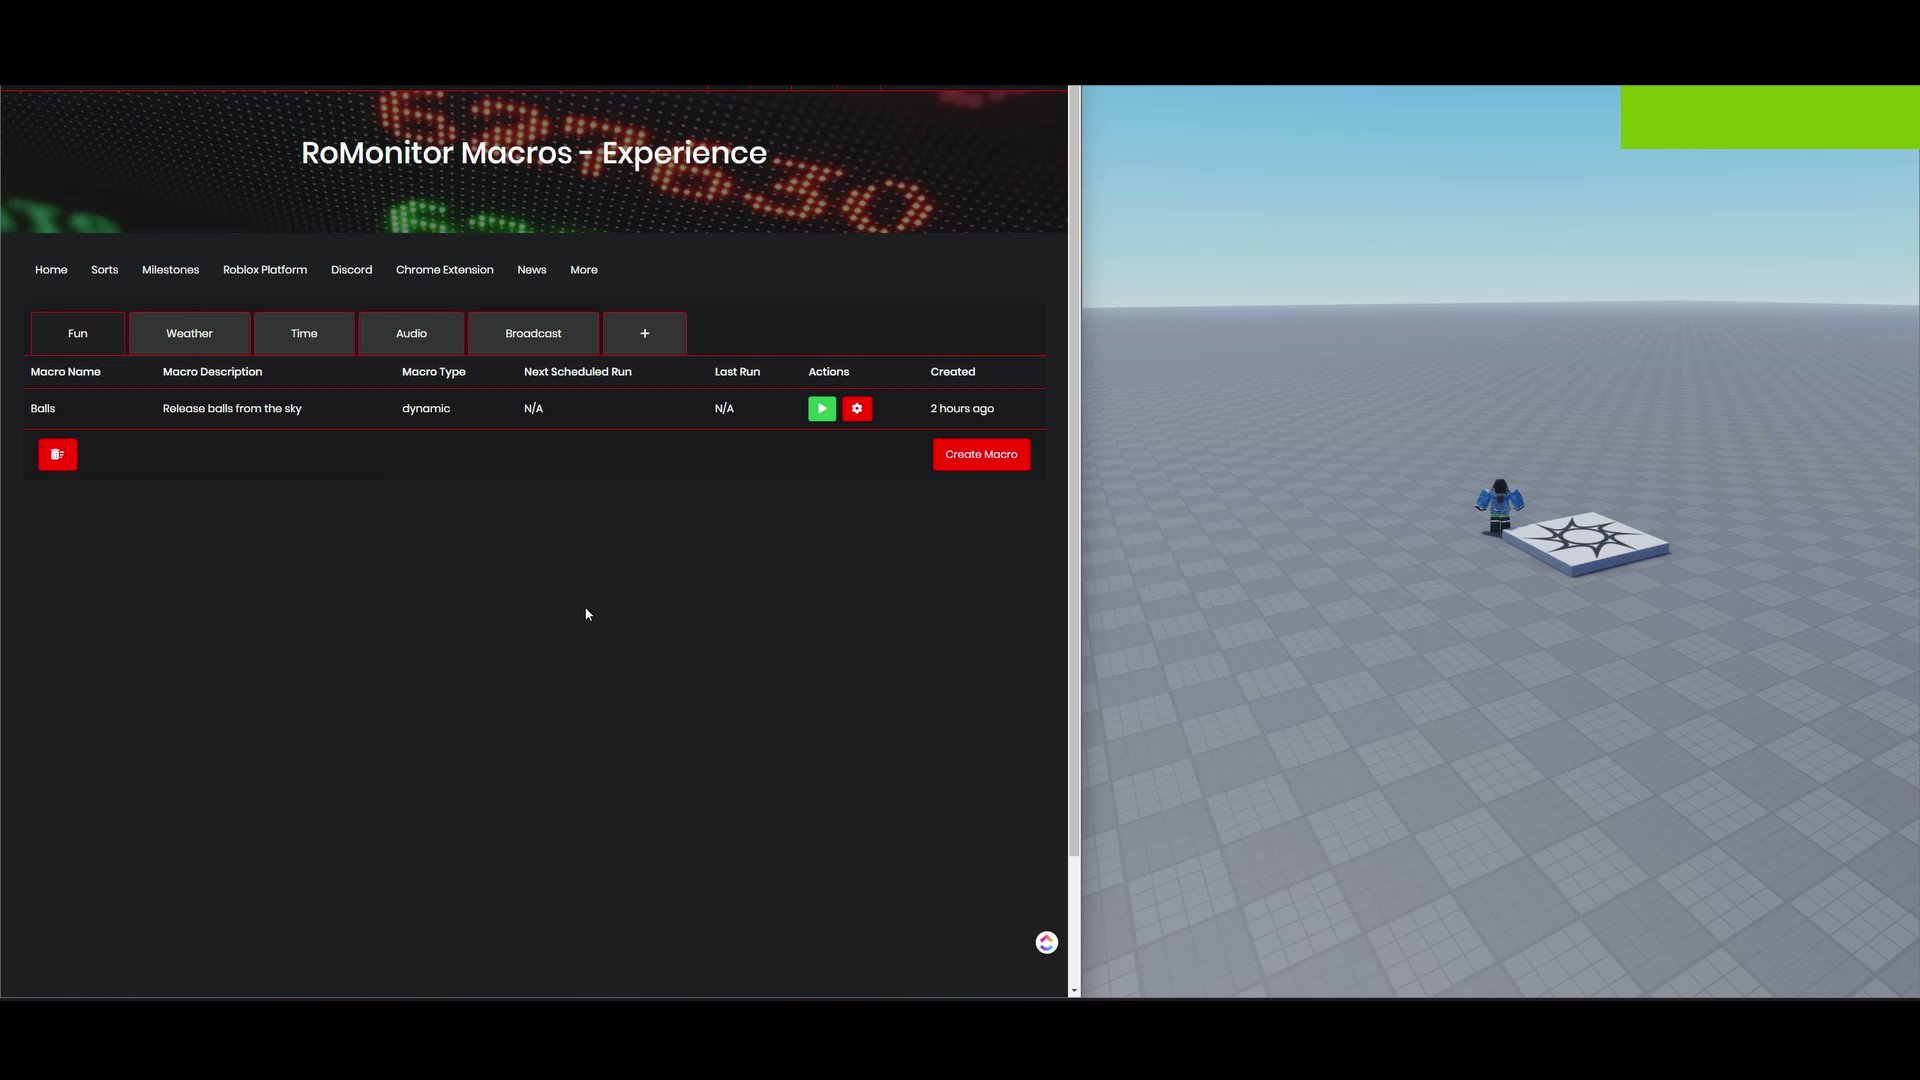Image resolution: width=1920 pixels, height=1080 pixels.
Task: Click the Actions column header
Action: pos(829,372)
